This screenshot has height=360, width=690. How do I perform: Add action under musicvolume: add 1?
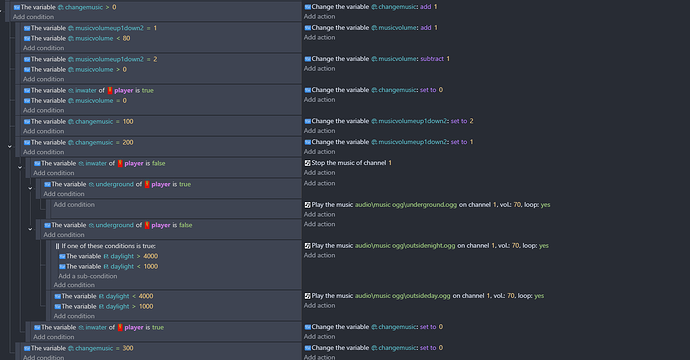(x=319, y=38)
